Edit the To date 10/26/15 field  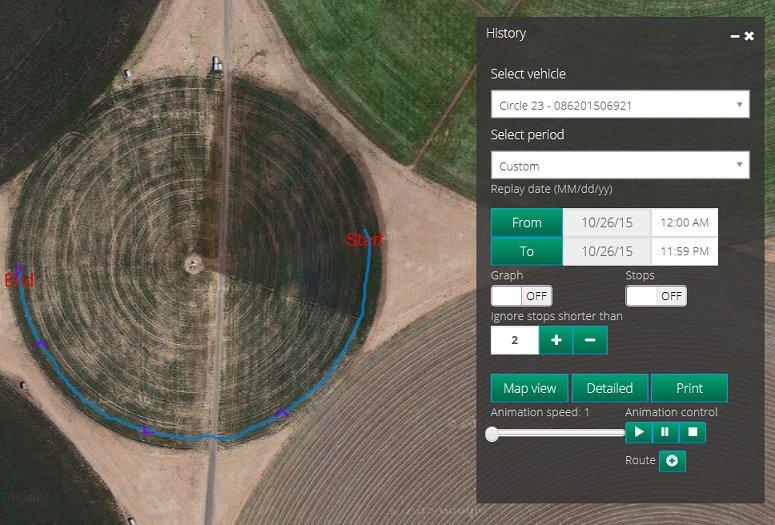(x=607, y=251)
